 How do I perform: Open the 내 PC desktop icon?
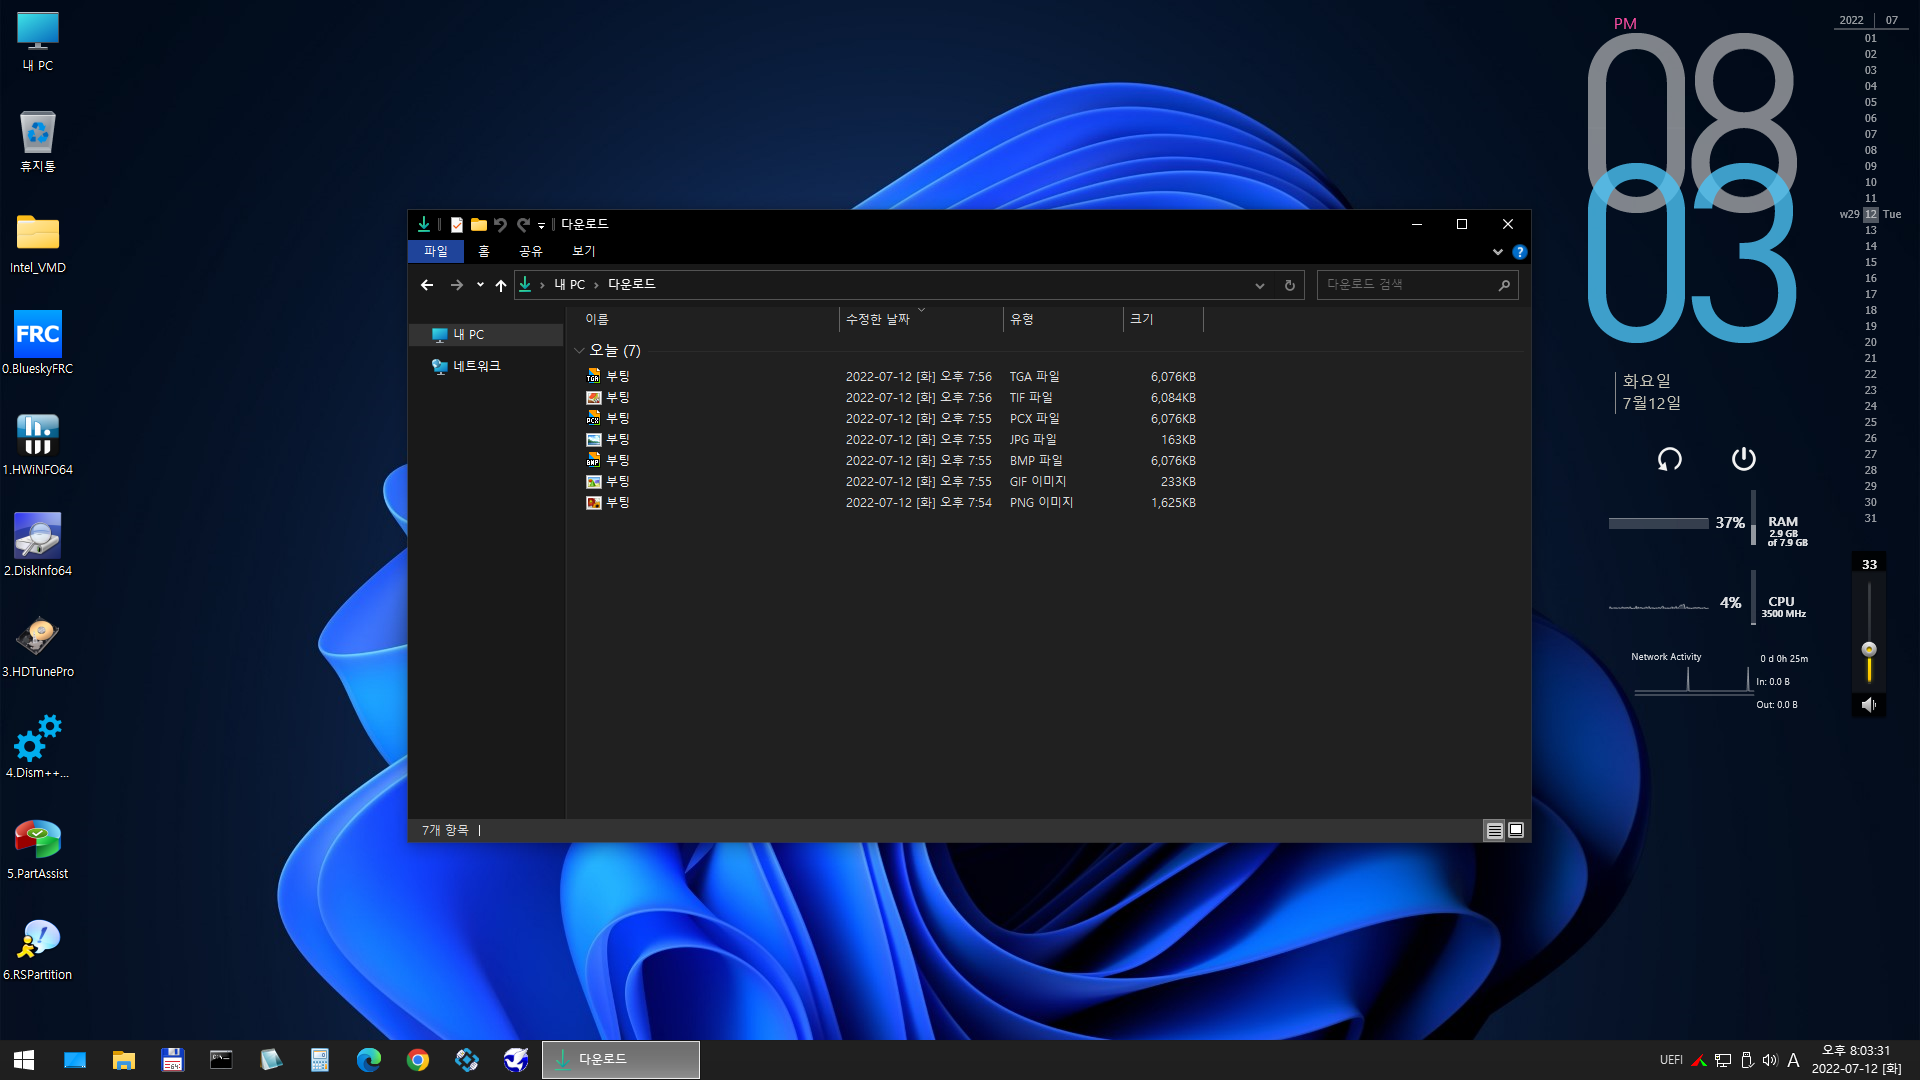pos(38,41)
